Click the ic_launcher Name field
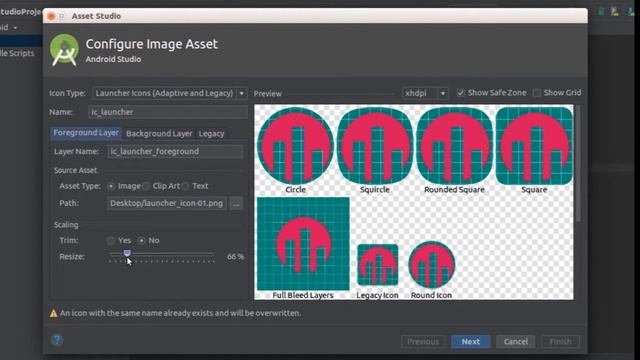 click(x=167, y=112)
